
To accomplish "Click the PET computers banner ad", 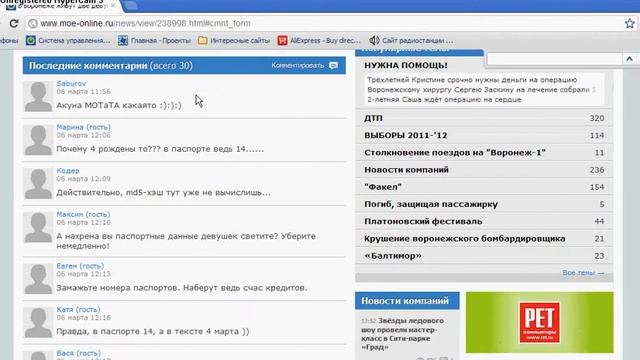I will click(x=539, y=322).
